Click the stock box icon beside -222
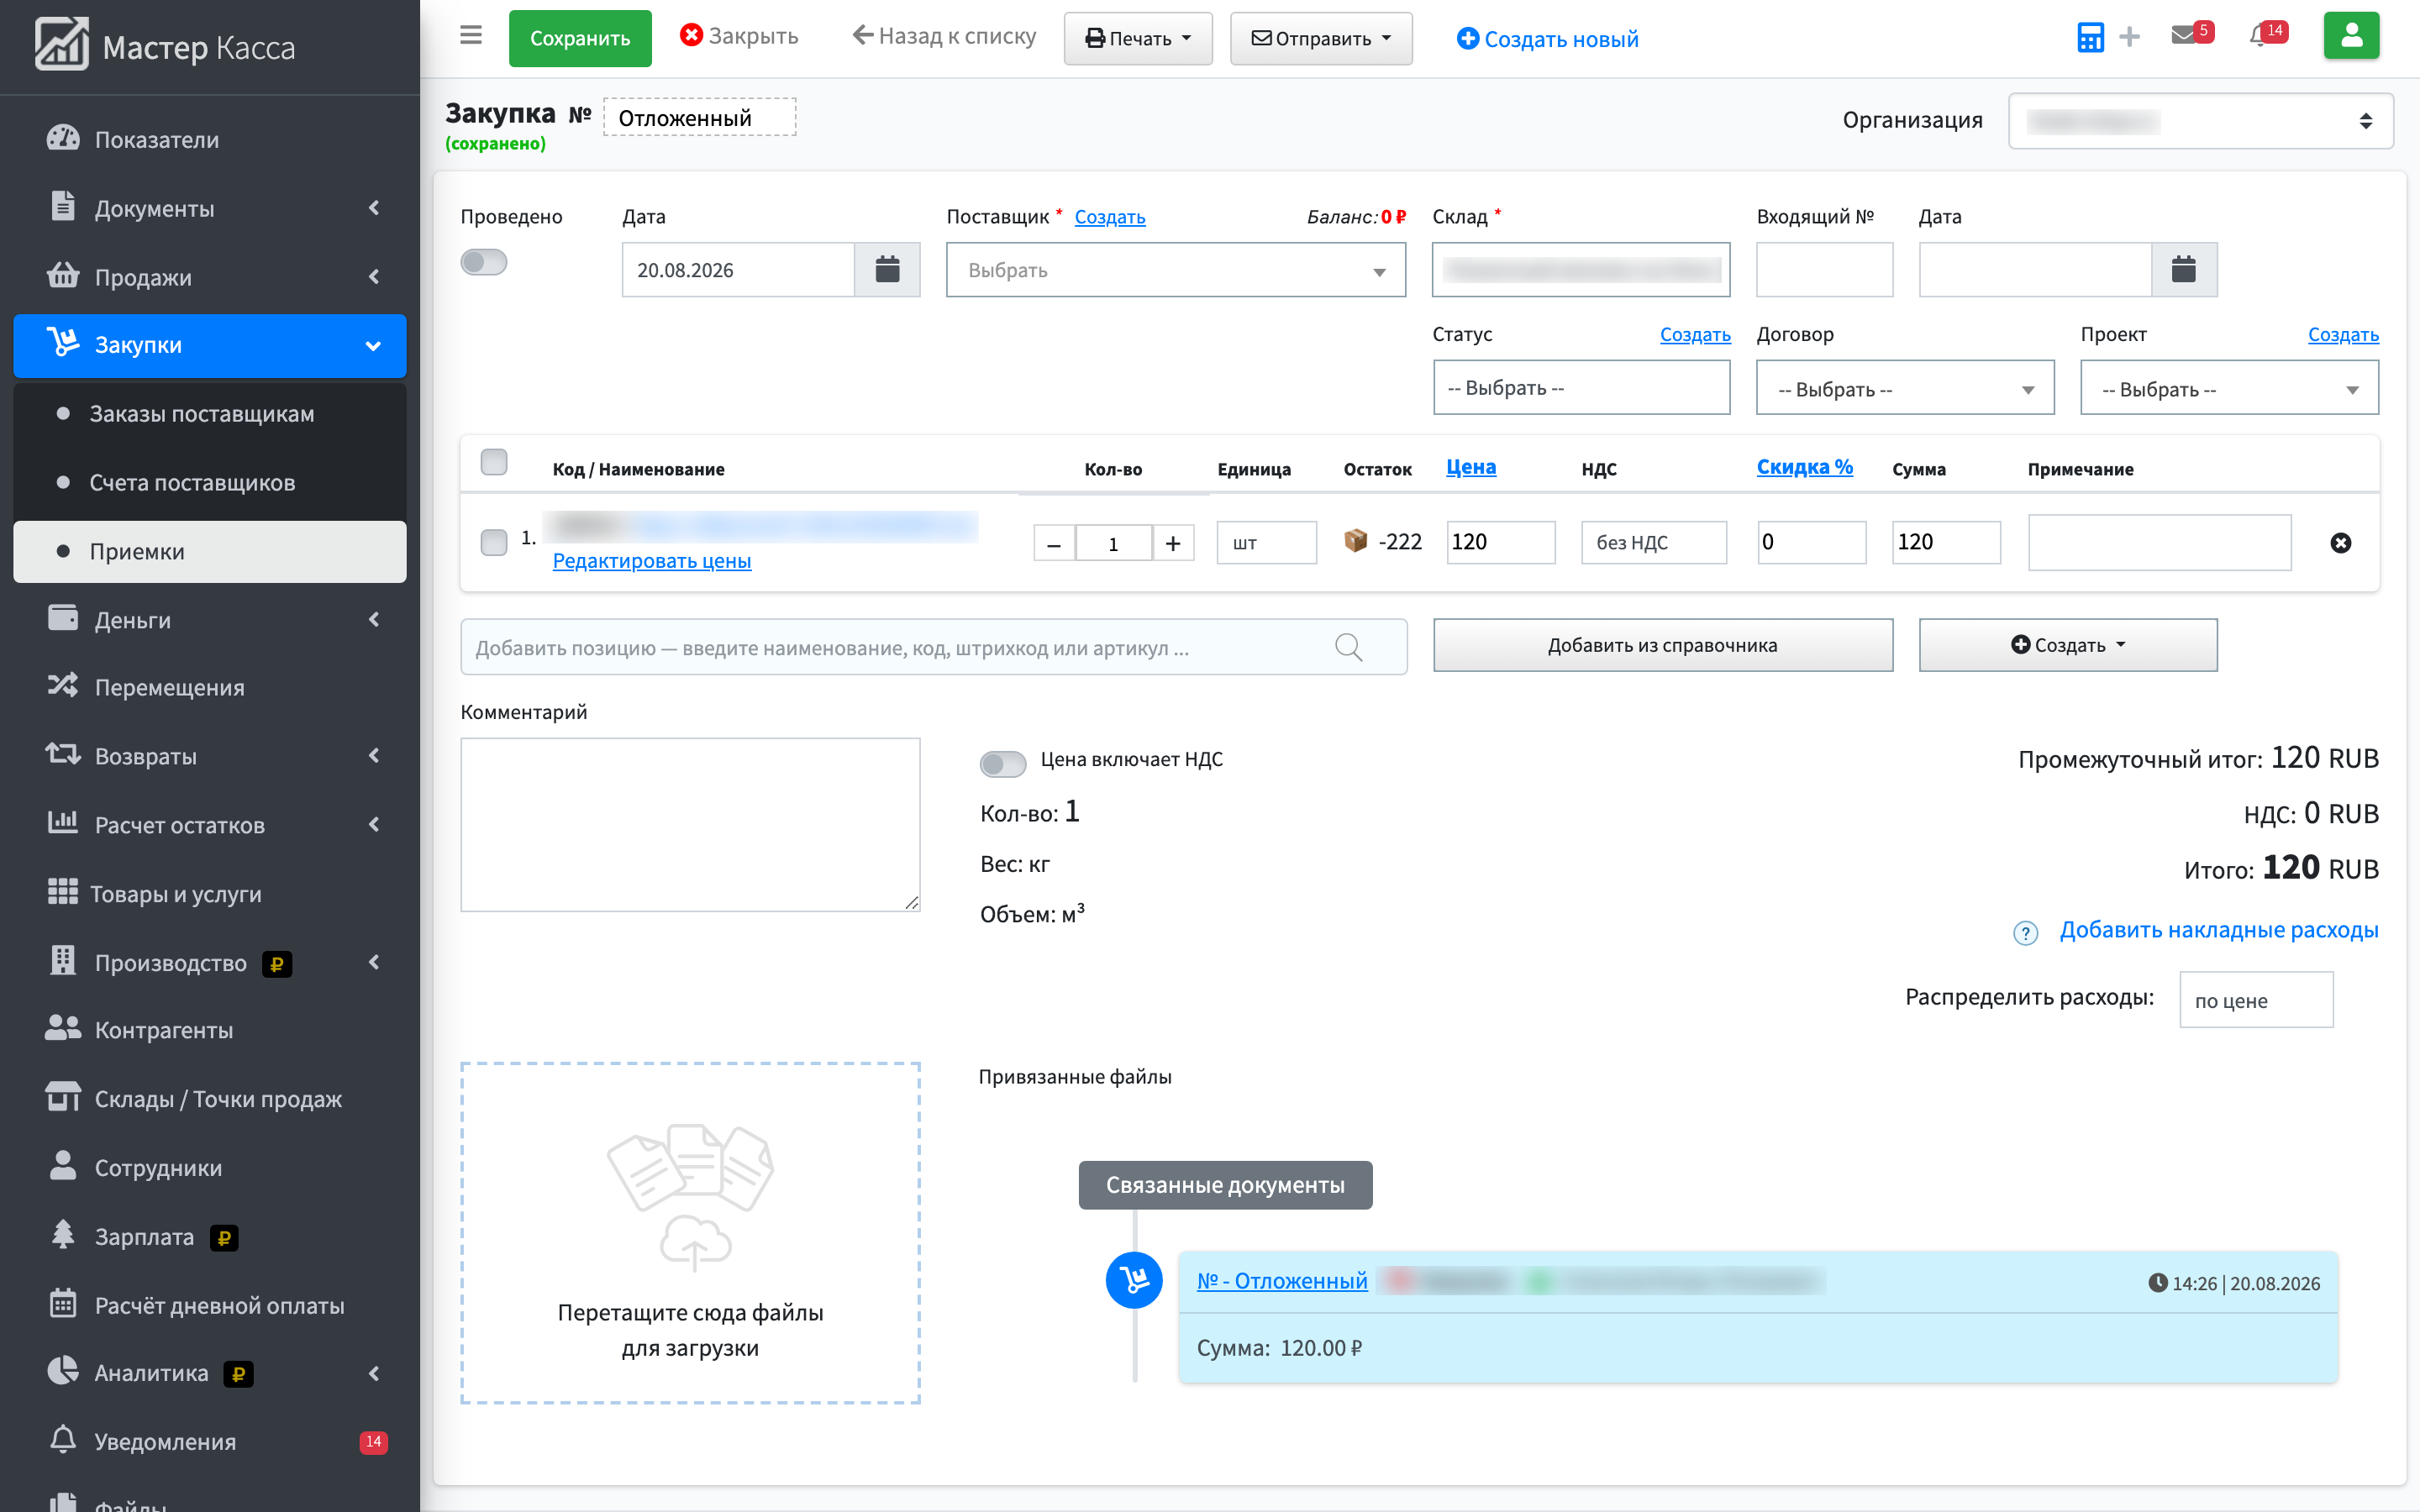The width and height of the screenshot is (2420, 1512). coord(1355,541)
